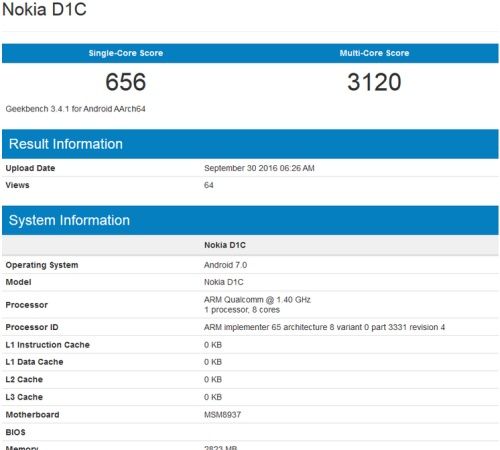Select the Single-Core Score header

[x=126, y=53]
